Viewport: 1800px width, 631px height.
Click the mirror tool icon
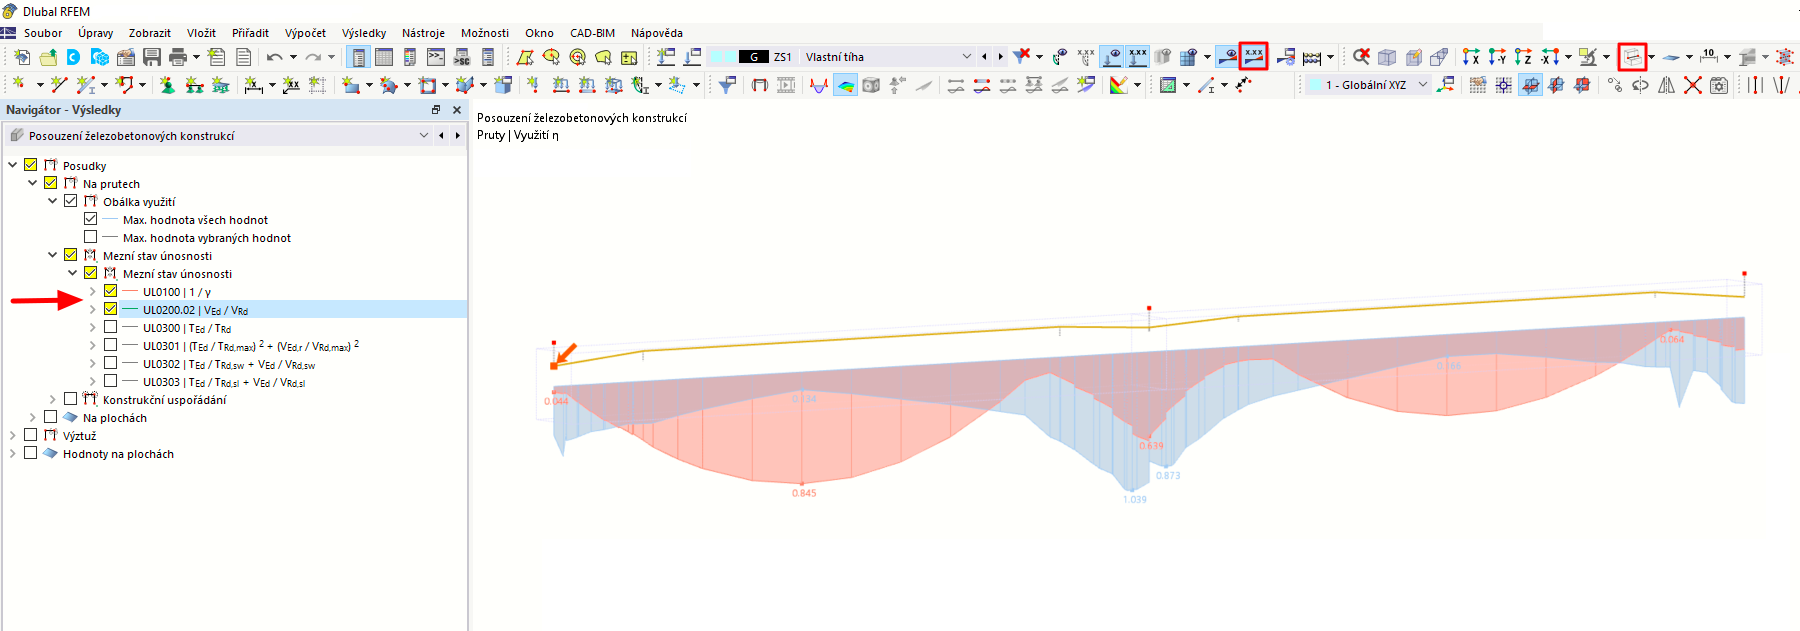tap(1666, 85)
